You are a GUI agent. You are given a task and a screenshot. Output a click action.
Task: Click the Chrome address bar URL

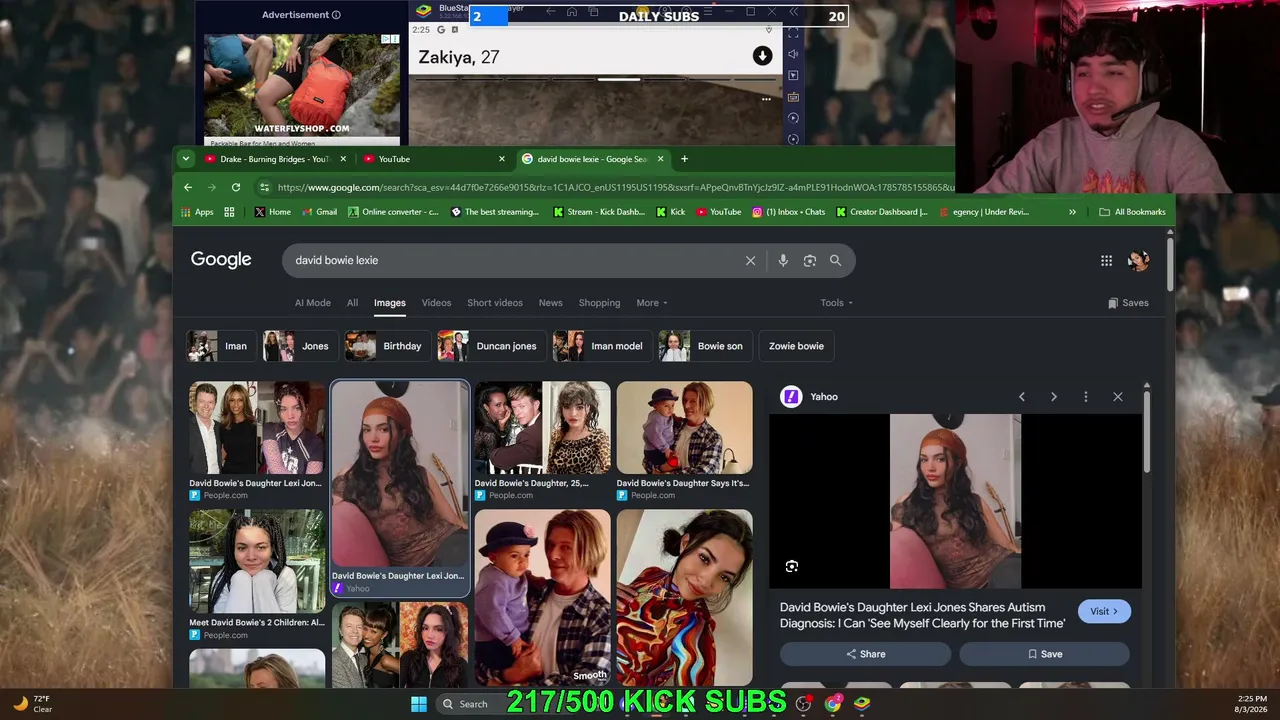coord(615,187)
